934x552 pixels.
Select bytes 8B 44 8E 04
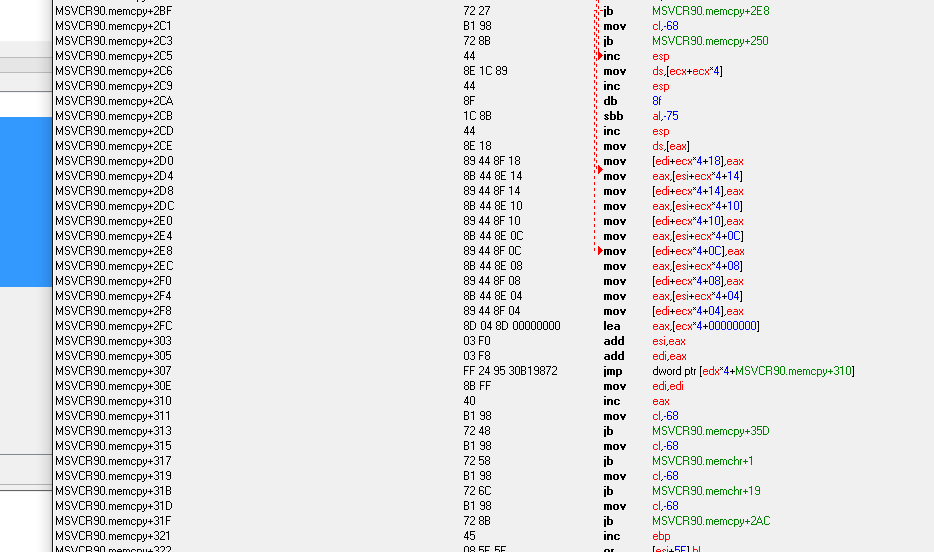[492, 296]
